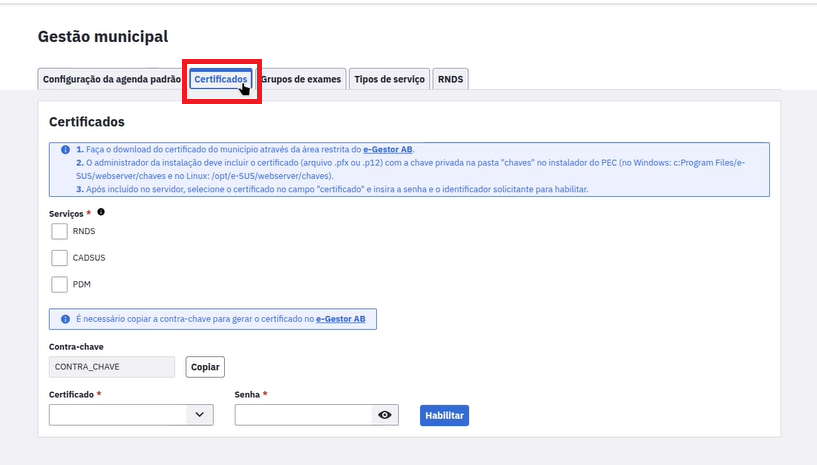The image size is (817, 465).
Task: Open the RNDS tab
Action: tap(450, 79)
